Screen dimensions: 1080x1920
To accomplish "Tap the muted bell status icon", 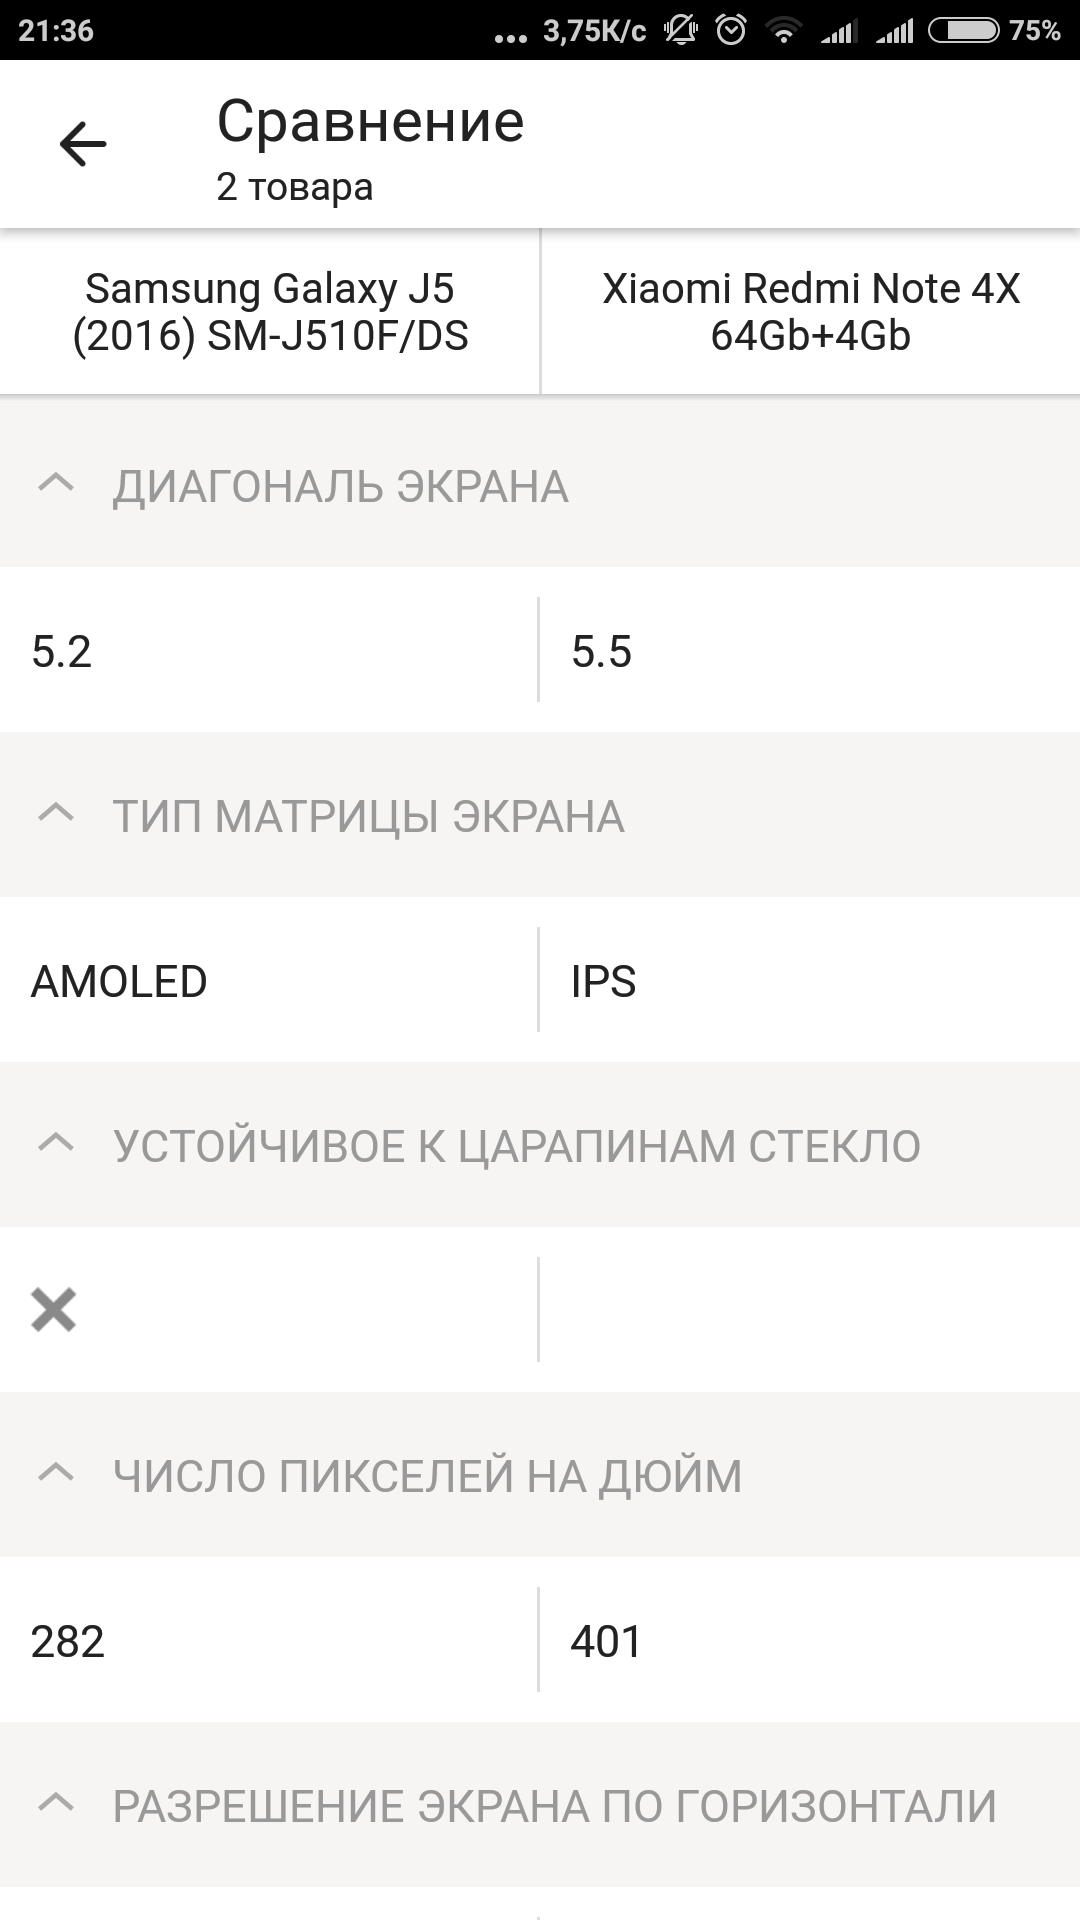I will 681,31.
